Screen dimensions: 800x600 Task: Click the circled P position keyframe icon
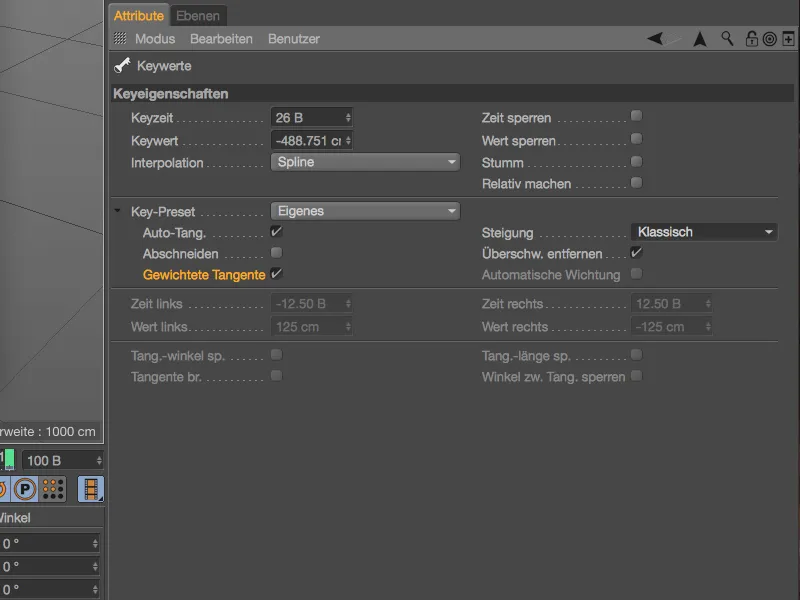click(25, 489)
